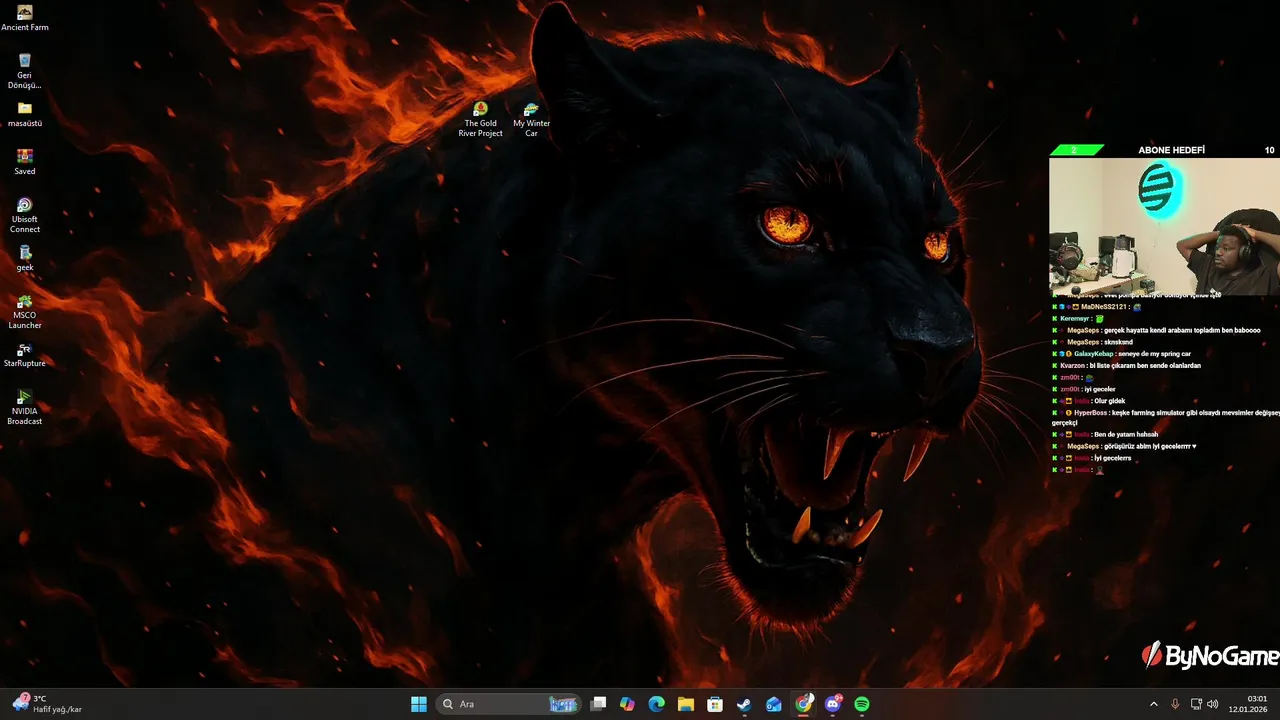1280x720 pixels.
Task: Click chat username 'HyperBoss'
Action: click(x=1091, y=413)
